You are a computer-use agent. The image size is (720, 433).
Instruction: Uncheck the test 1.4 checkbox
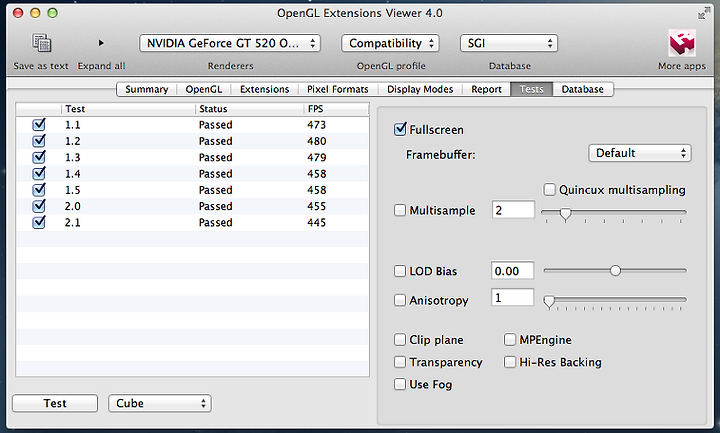pos(39,174)
